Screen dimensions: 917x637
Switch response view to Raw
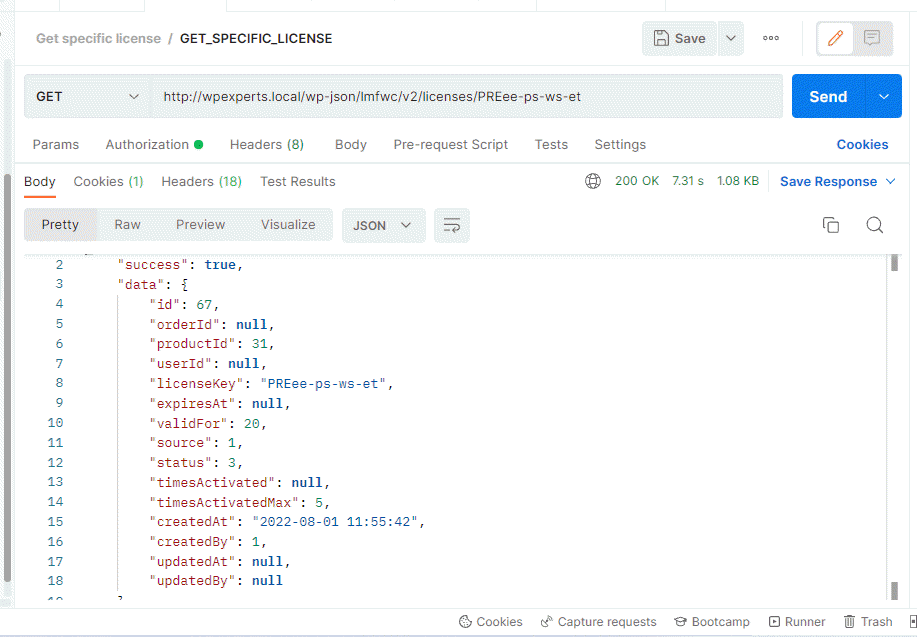(127, 225)
